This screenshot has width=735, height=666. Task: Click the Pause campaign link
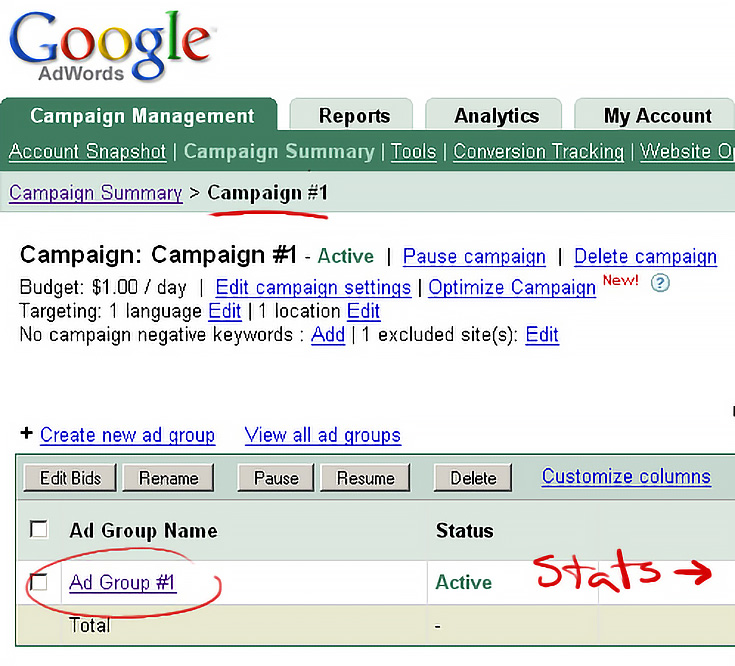tap(474, 257)
